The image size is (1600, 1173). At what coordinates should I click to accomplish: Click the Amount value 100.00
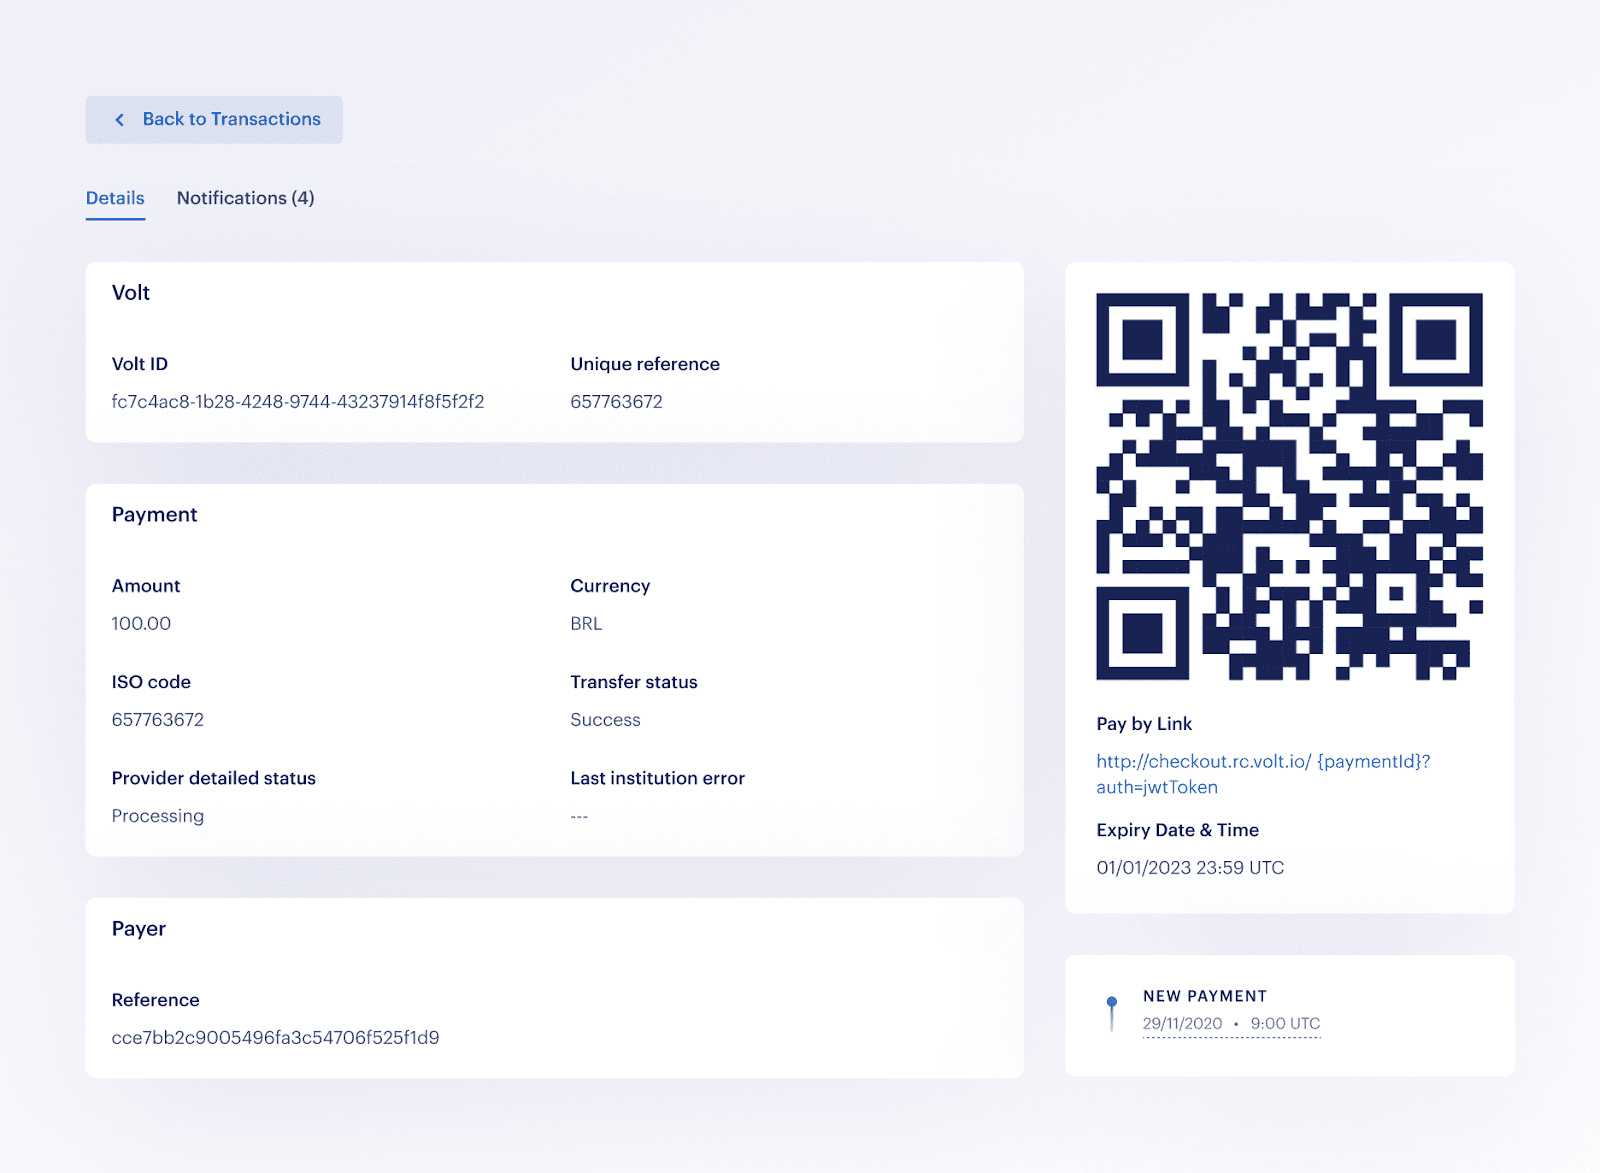tap(140, 623)
